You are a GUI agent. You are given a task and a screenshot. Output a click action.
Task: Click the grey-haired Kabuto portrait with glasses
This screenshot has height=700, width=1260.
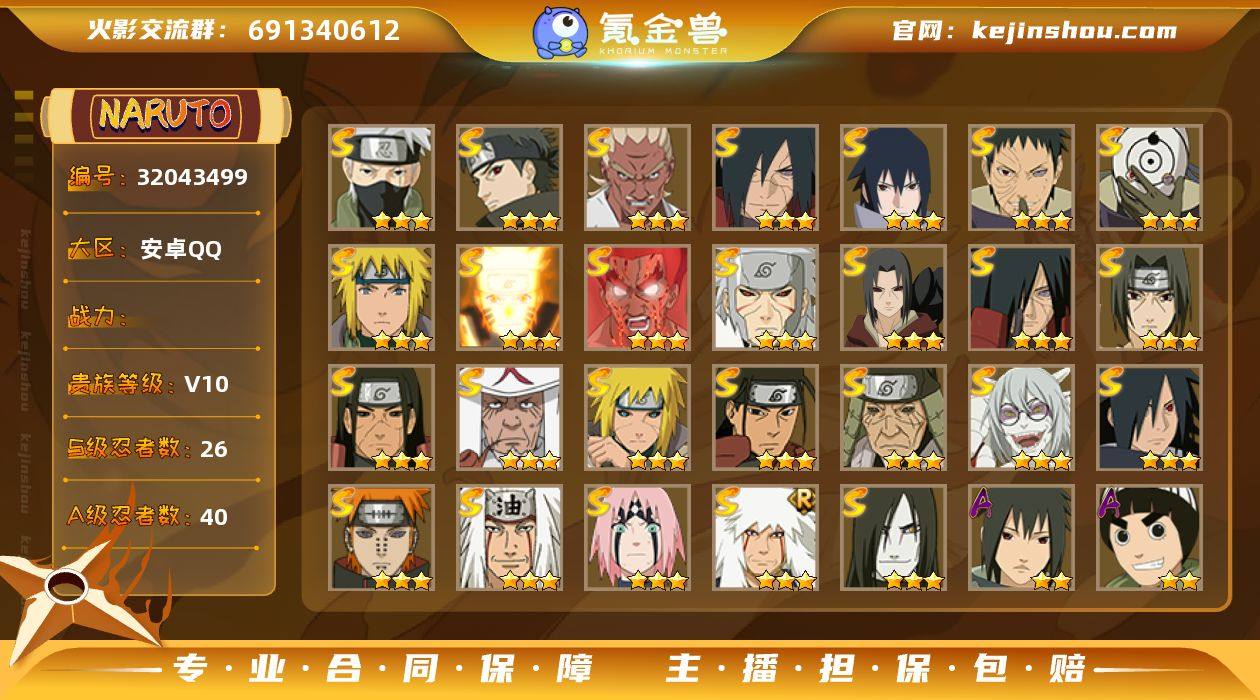[x=1022, y=417]
